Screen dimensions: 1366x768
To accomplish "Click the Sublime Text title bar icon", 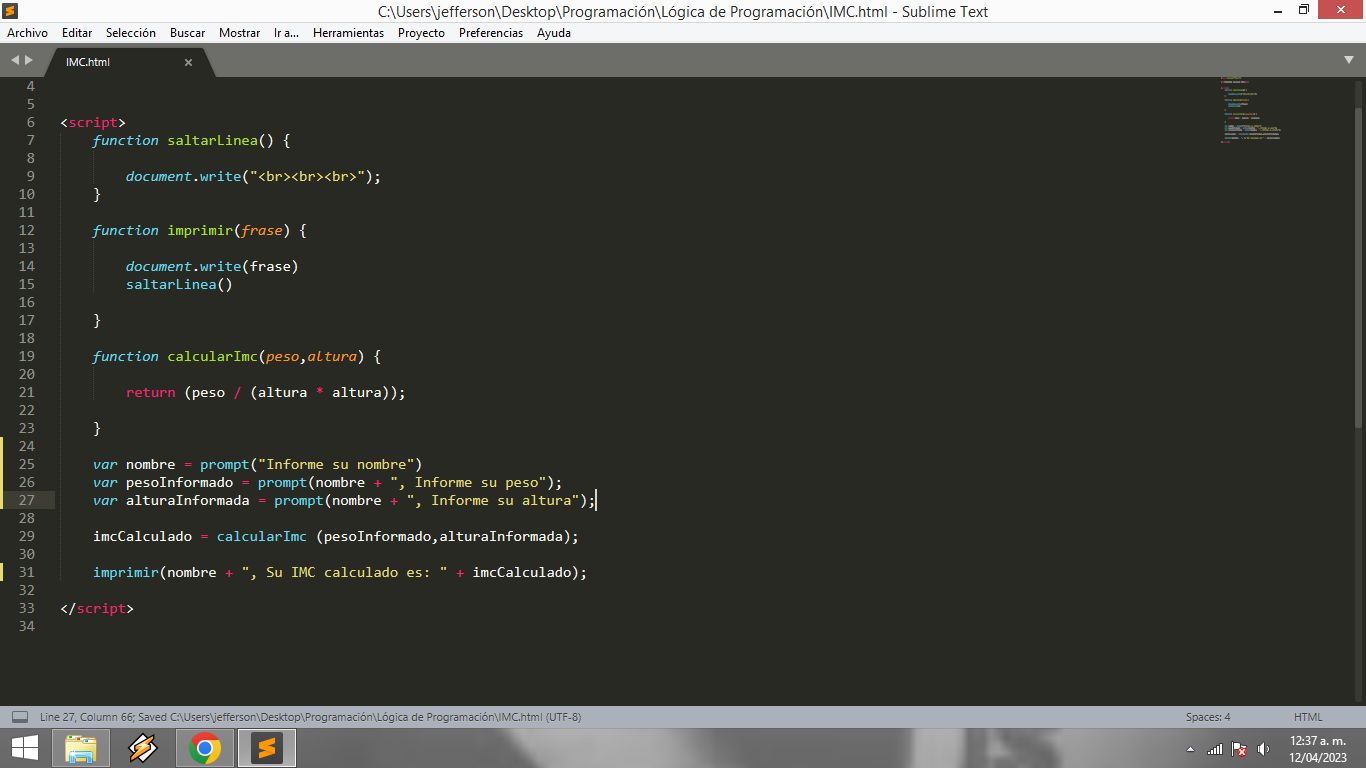I will click(11, 11).
